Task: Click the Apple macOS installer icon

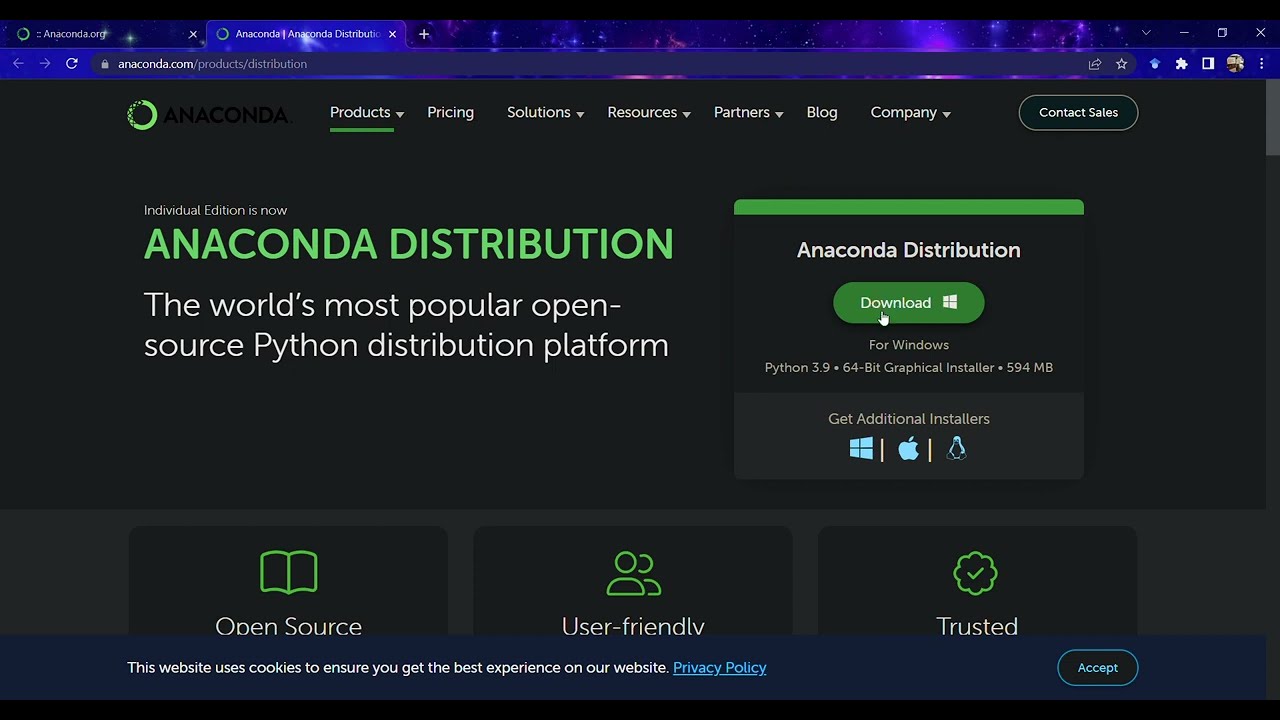Action: (908, 448)
